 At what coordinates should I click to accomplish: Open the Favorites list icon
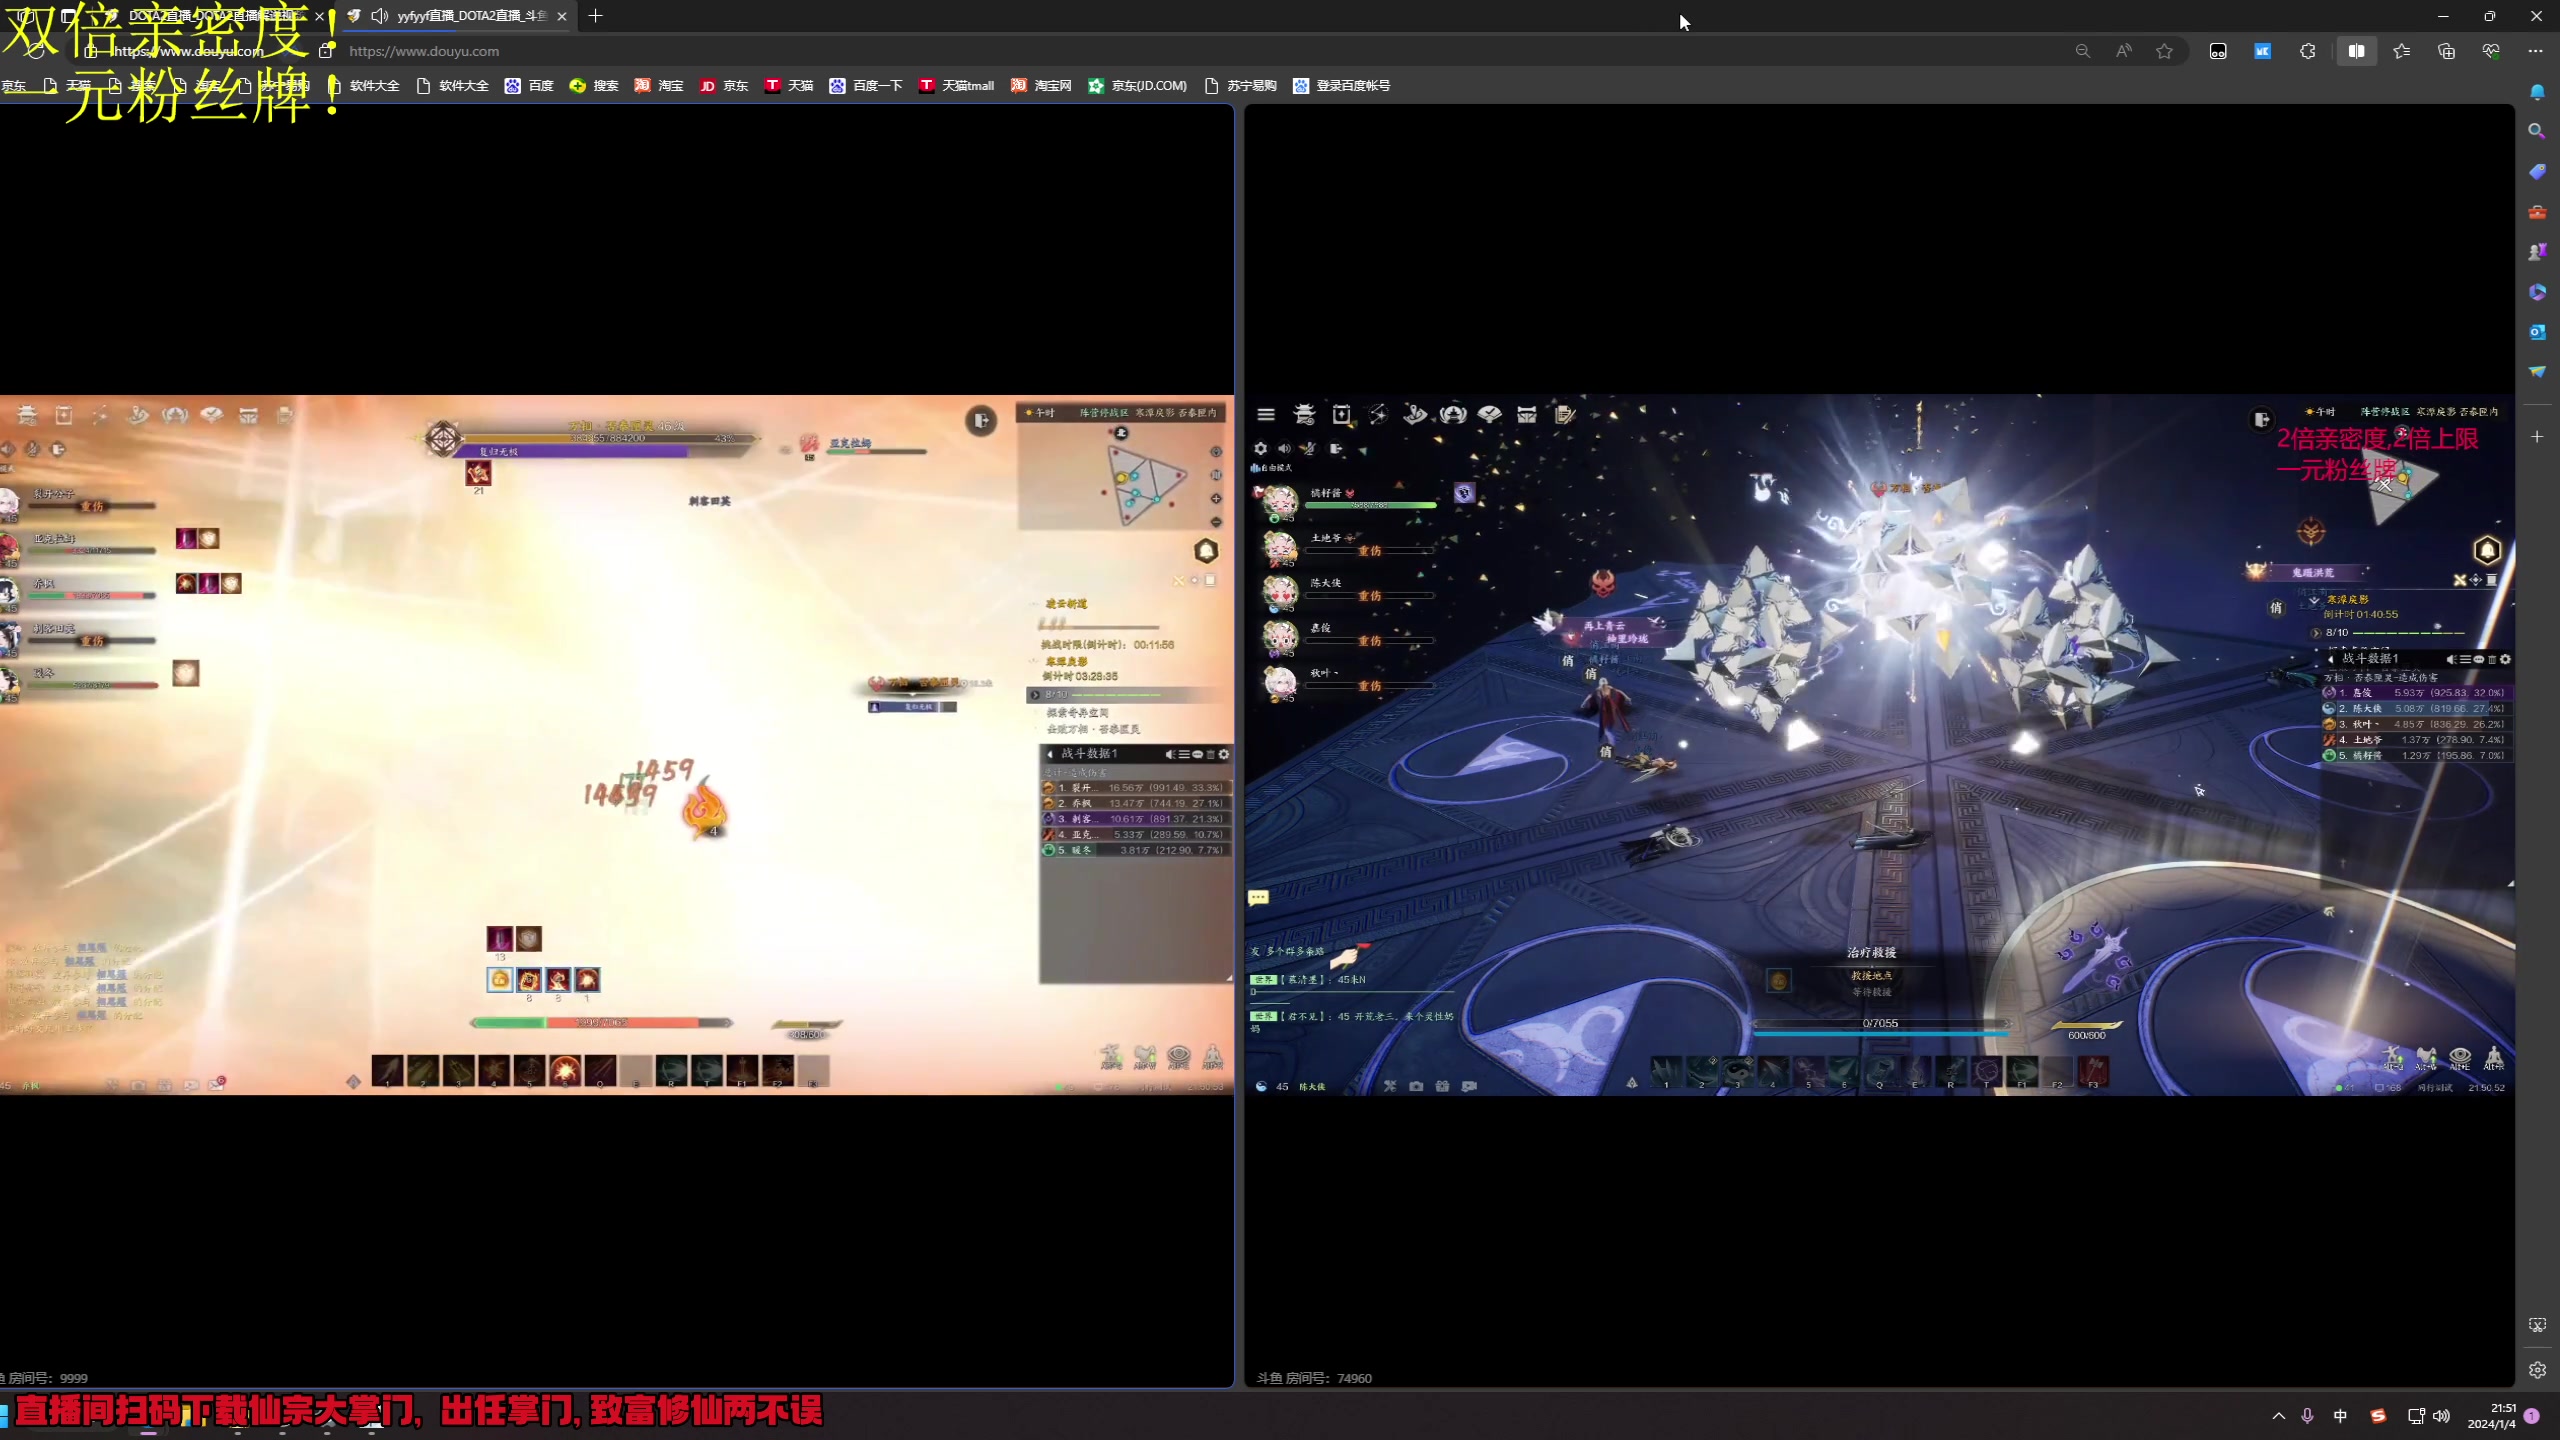2401,51
